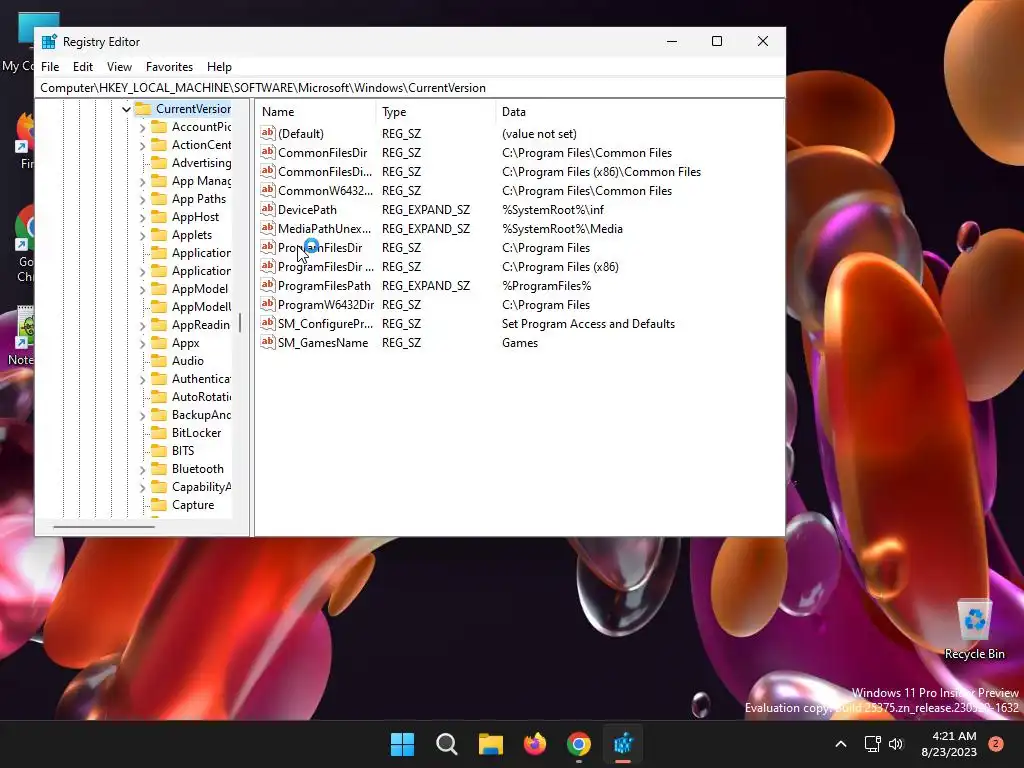This screenshot has width=1024, height=768.
Task: Select the CommonW6432 value name
Action: pyautogui.click(x=325, y=191)
